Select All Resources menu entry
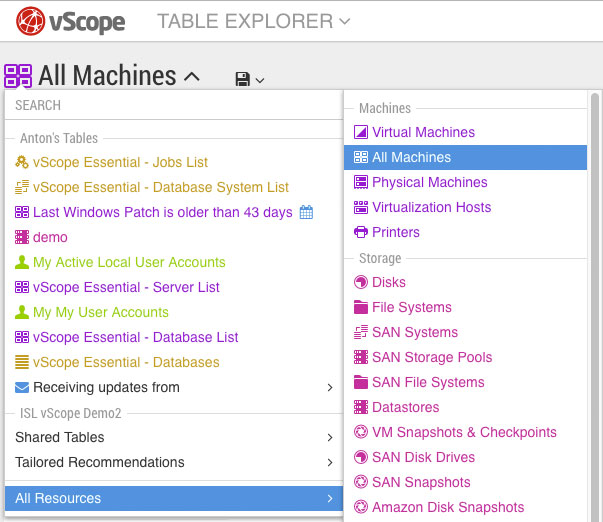 point(174,499)
